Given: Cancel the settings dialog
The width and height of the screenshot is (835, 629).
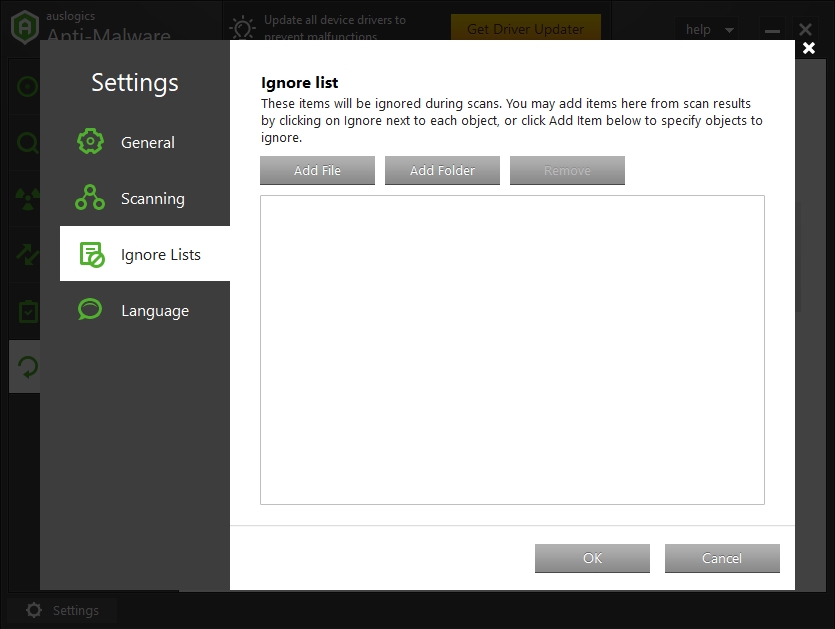Looking at the screenshot, I should (x=721, y=558).
